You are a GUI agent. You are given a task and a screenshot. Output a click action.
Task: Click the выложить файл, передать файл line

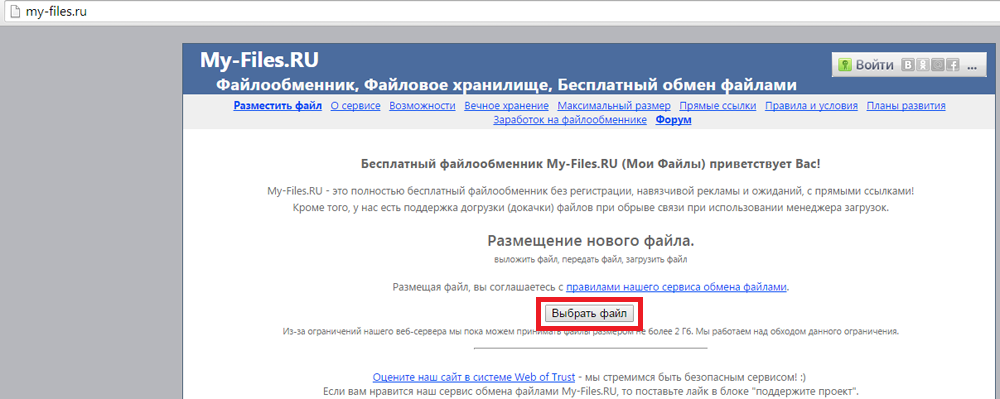pyautogui.click(x=591, y=260)
